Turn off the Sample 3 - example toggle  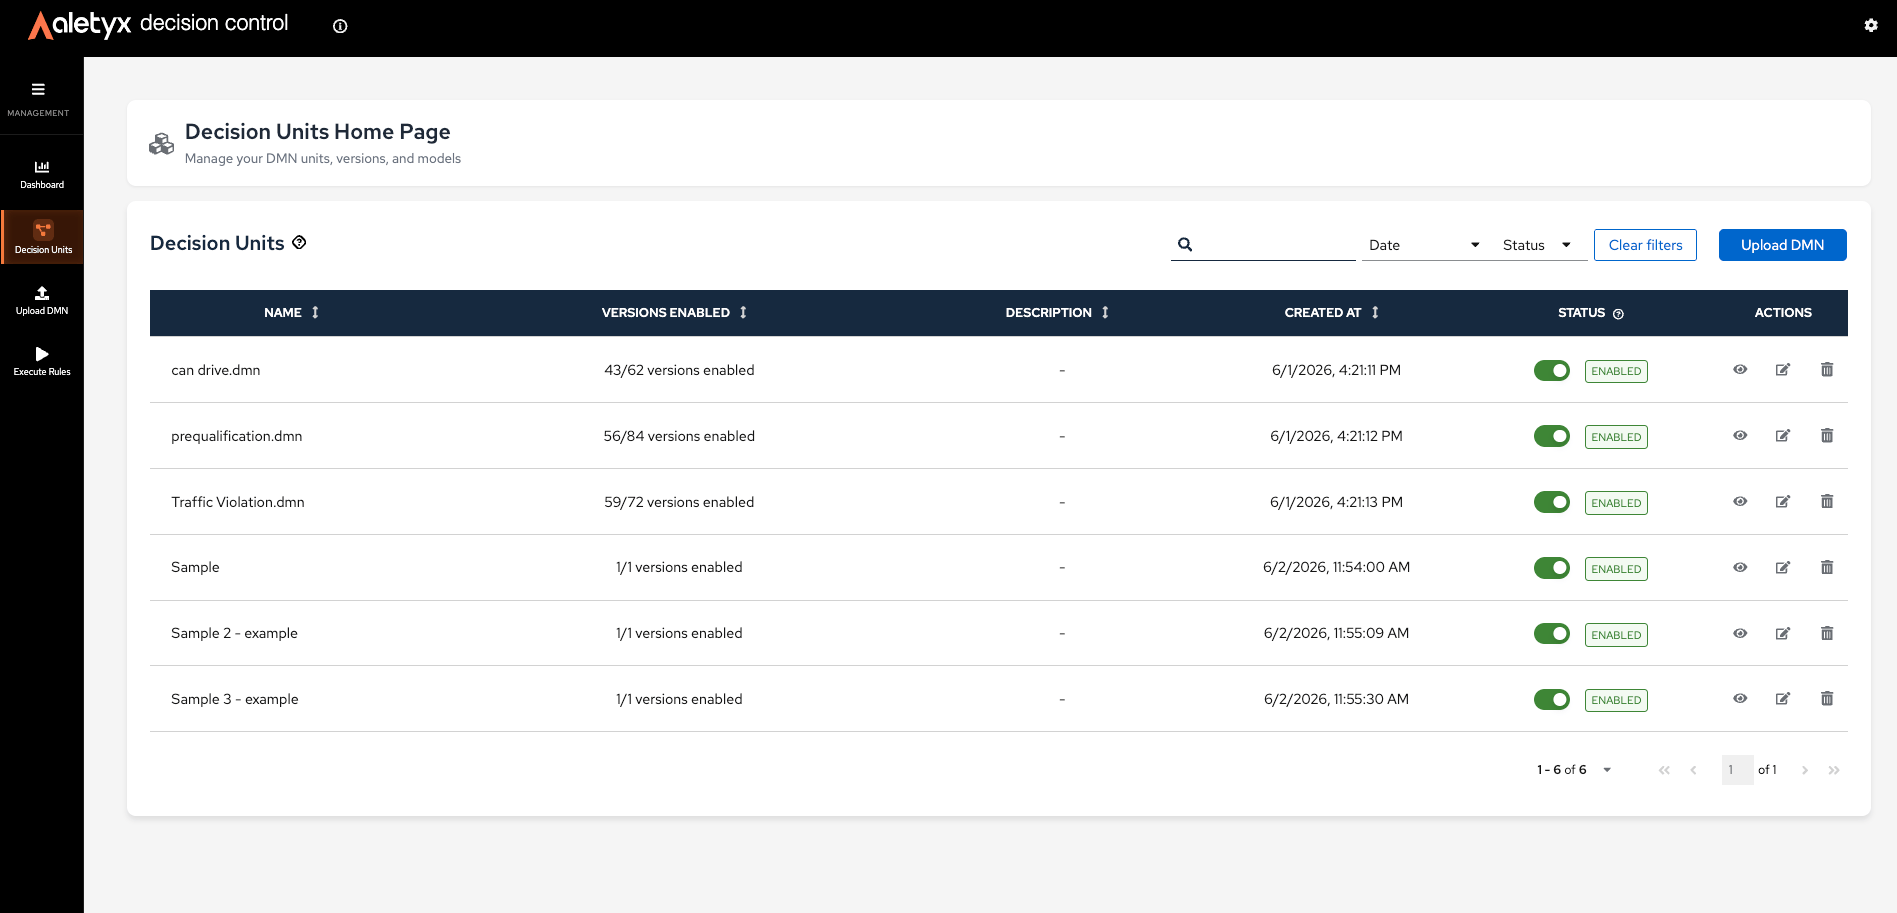(x=1552, y=699)
